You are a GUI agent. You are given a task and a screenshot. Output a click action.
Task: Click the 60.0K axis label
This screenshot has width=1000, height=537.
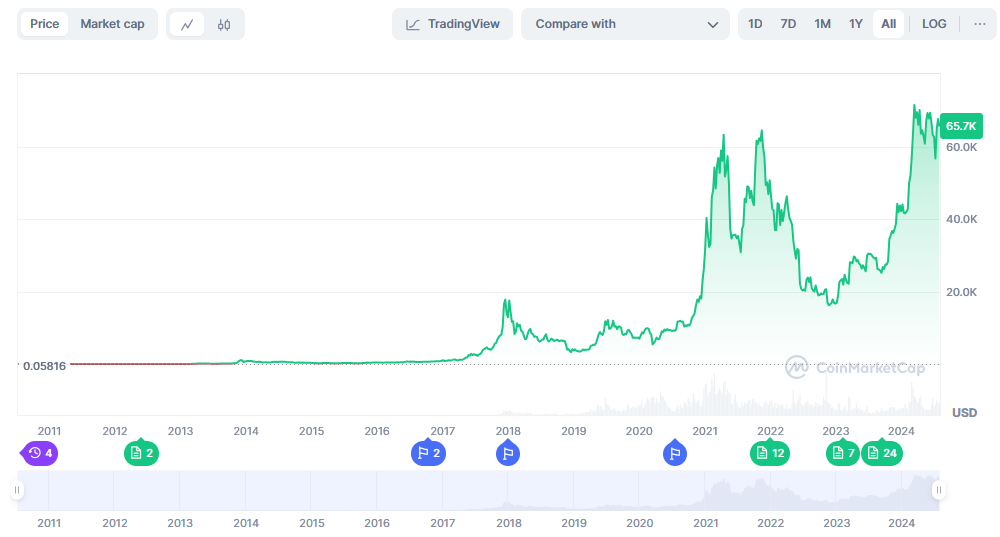click(961, 147)
